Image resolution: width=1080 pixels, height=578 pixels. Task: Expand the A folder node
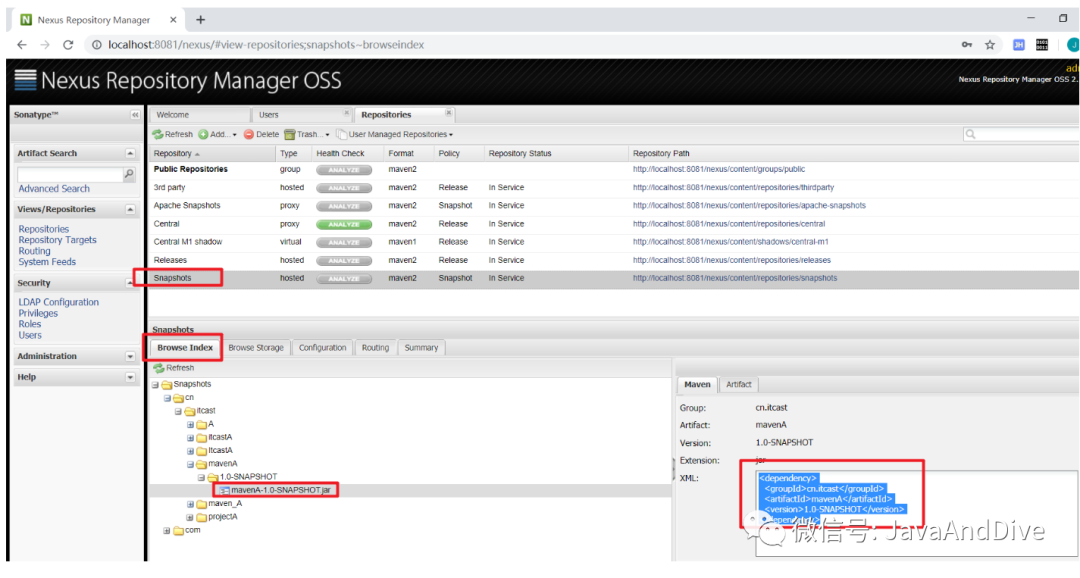tap(190, 424)
